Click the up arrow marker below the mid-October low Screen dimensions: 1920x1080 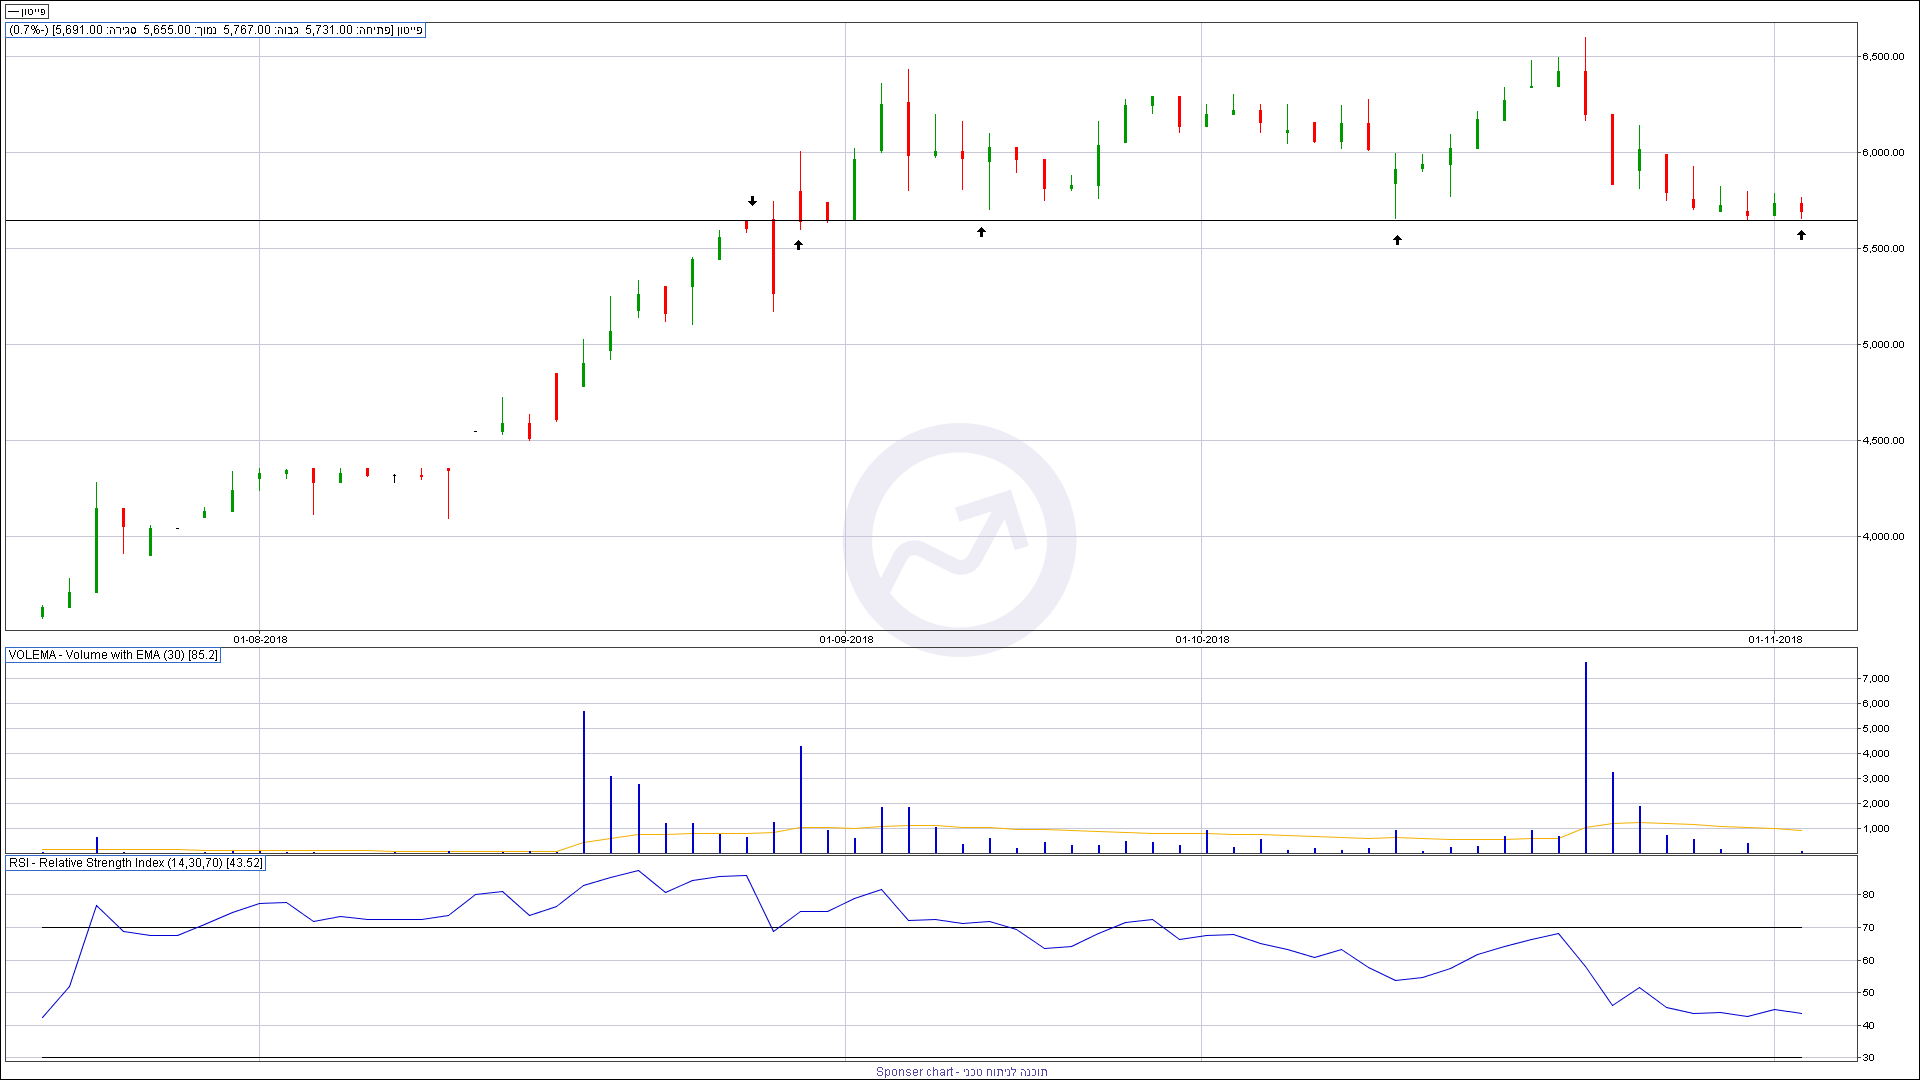click(1397, 240)
